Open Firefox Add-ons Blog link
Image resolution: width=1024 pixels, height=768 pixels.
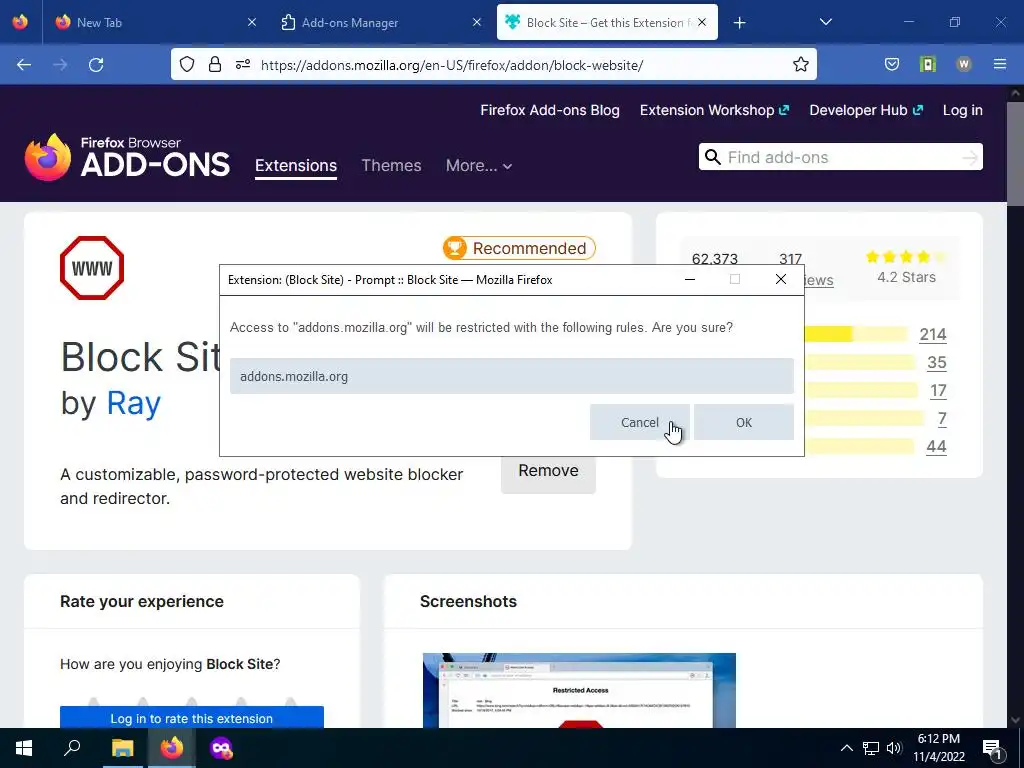[550, 110]
